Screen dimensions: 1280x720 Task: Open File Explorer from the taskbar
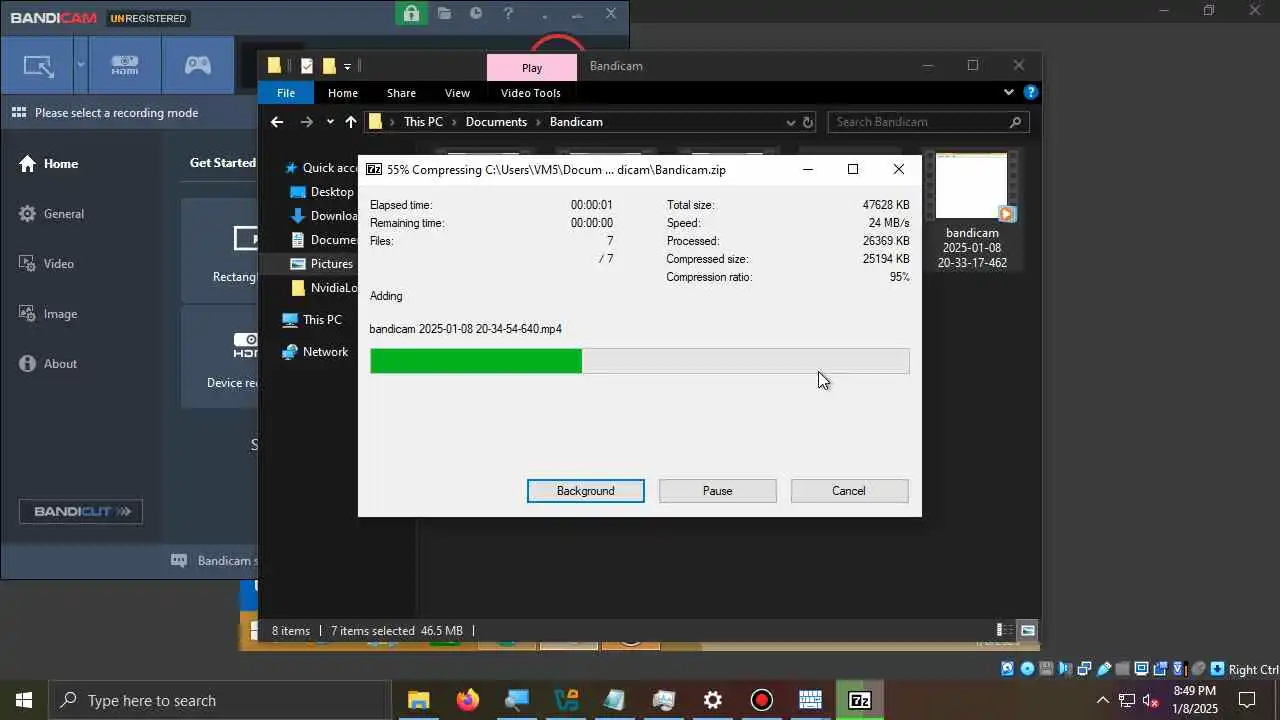418,700
